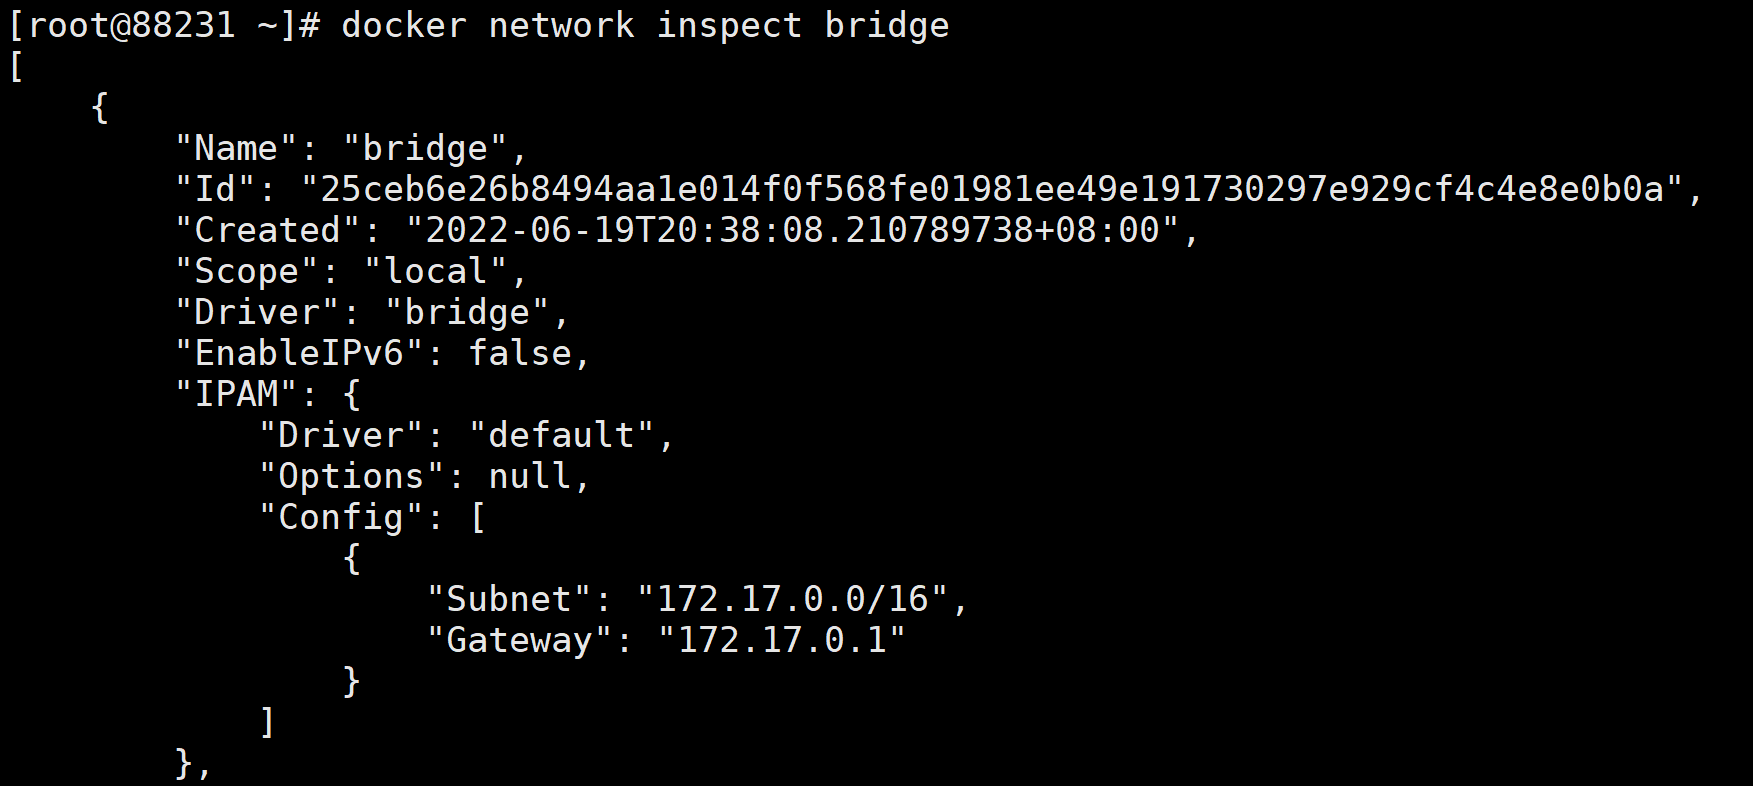The height and width of the screenshot is (786, 1753).
Task: Click the IPAM "default" driver value
Action: click(561, 435)
